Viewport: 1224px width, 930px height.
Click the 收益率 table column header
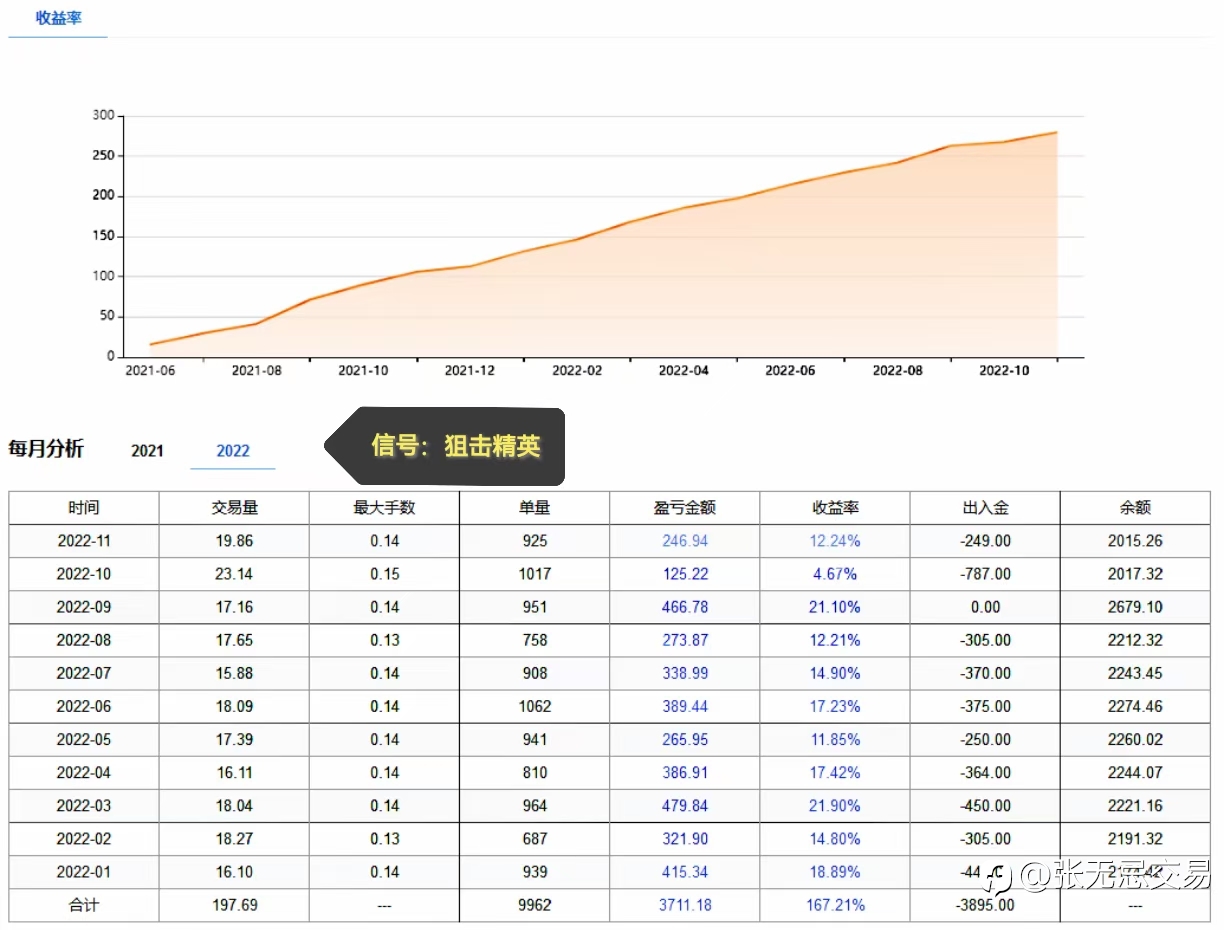click(835, 508)
